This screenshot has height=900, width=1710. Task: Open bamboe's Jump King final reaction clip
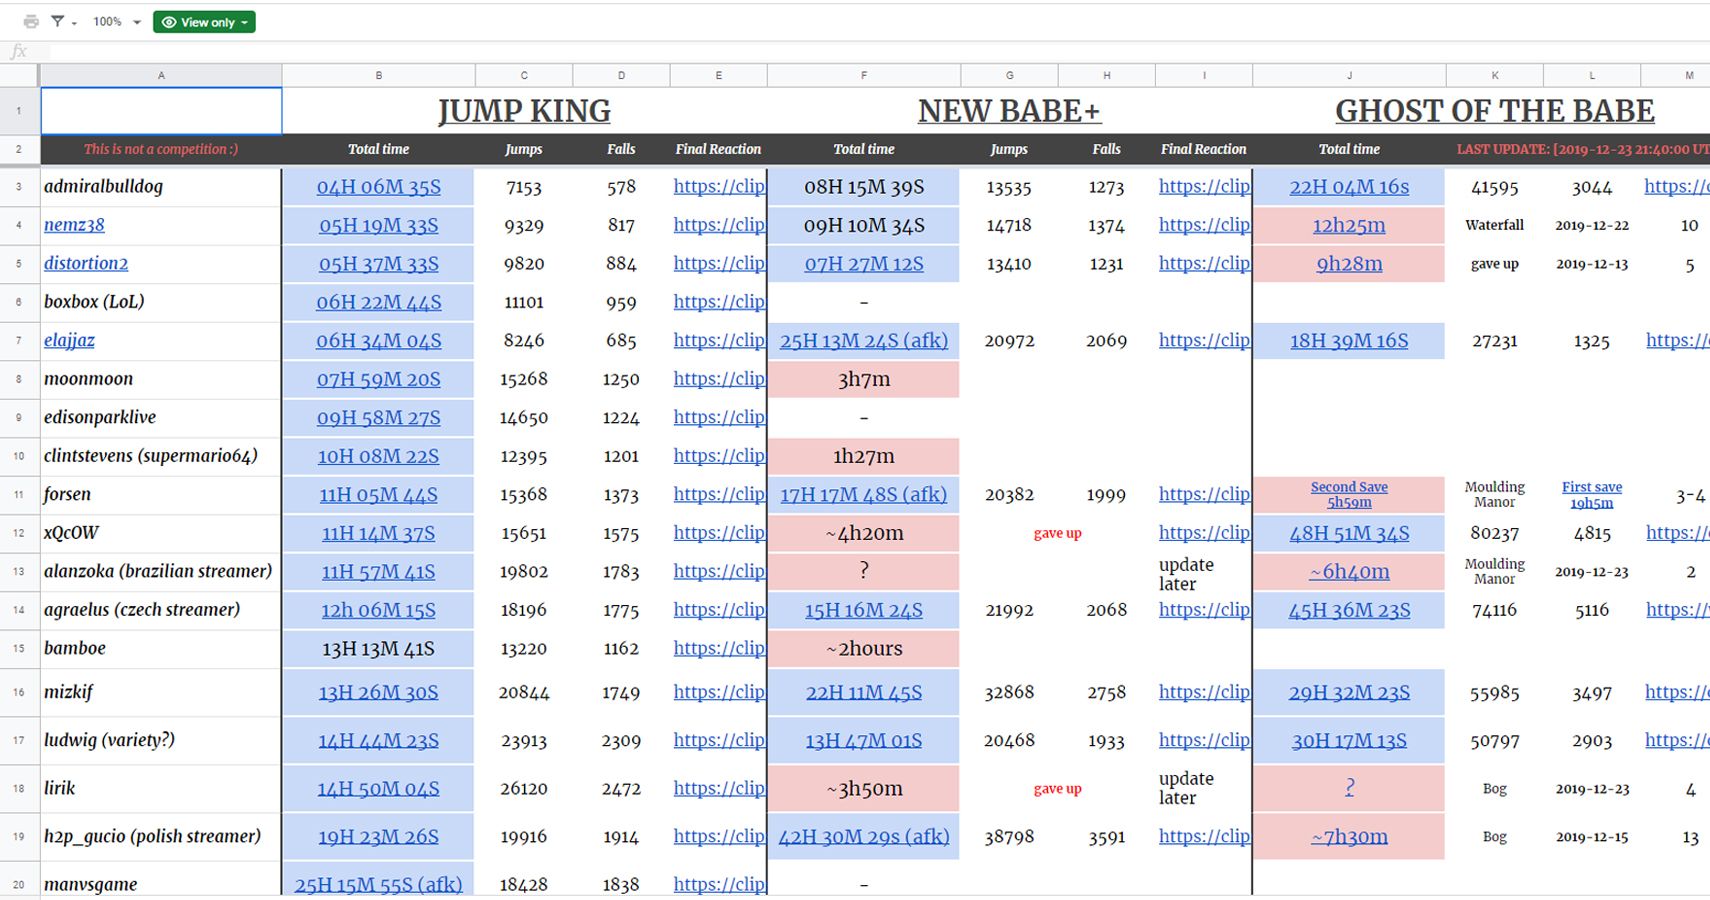click(719, 648)
